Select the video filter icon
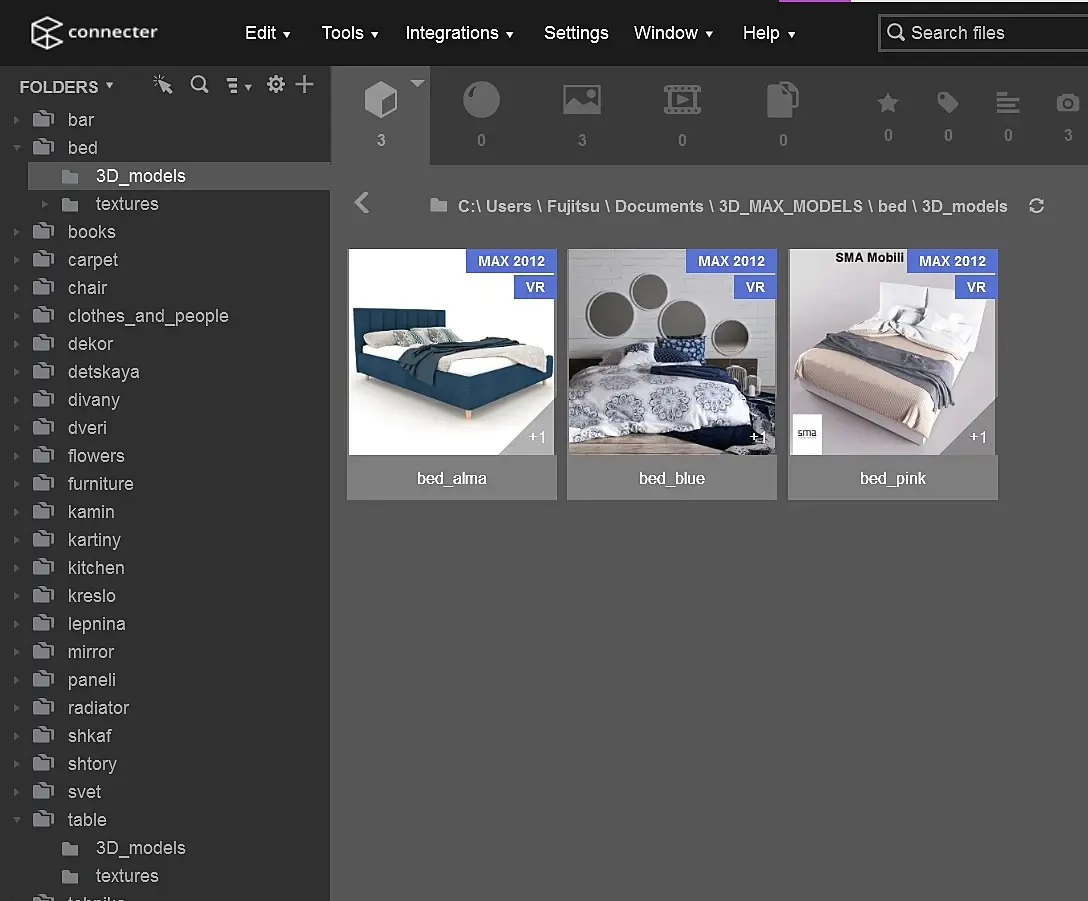Screen dimensions: 1088x901 [x=682, y=99]
